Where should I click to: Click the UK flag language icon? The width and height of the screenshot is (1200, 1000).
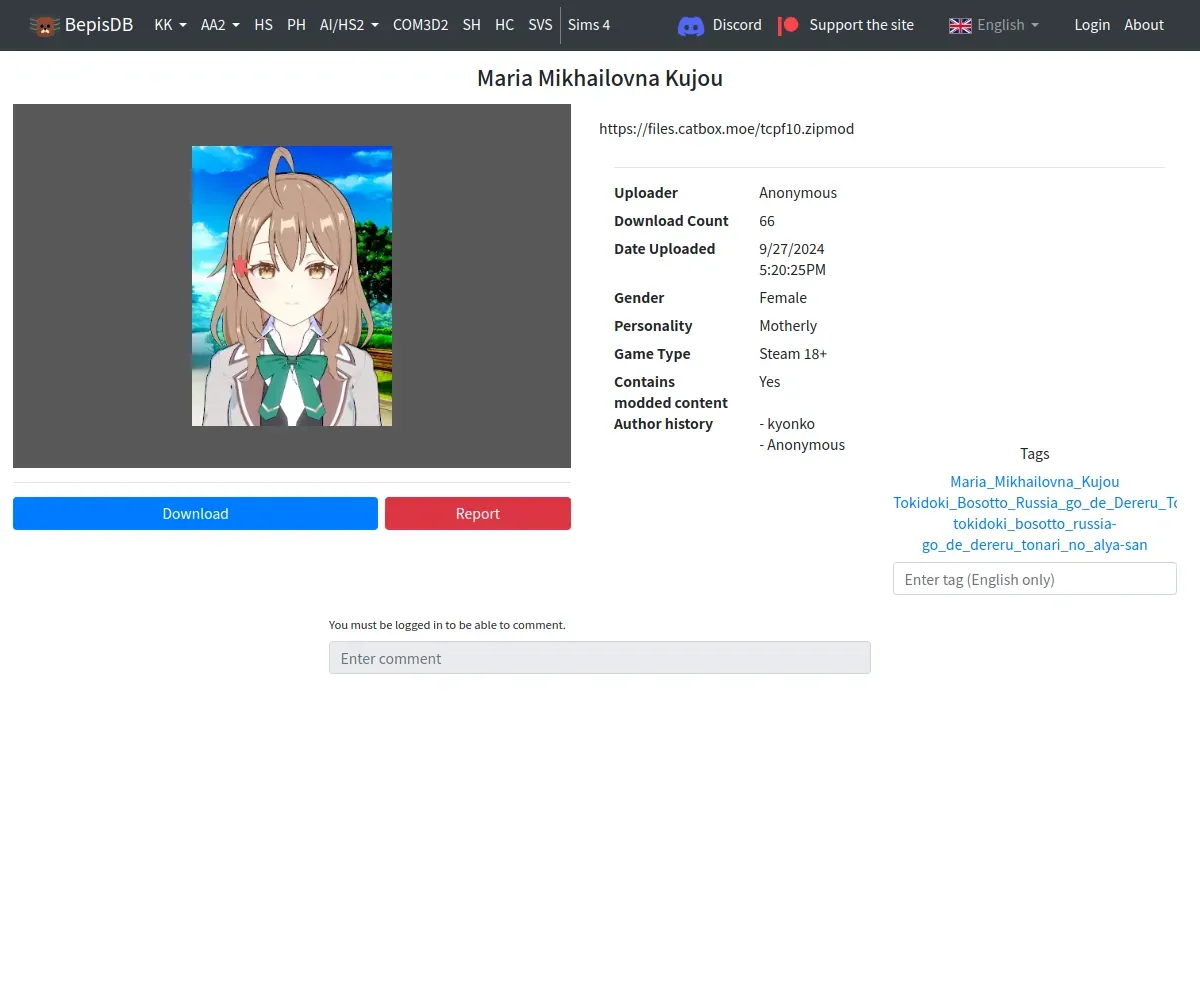960,25
